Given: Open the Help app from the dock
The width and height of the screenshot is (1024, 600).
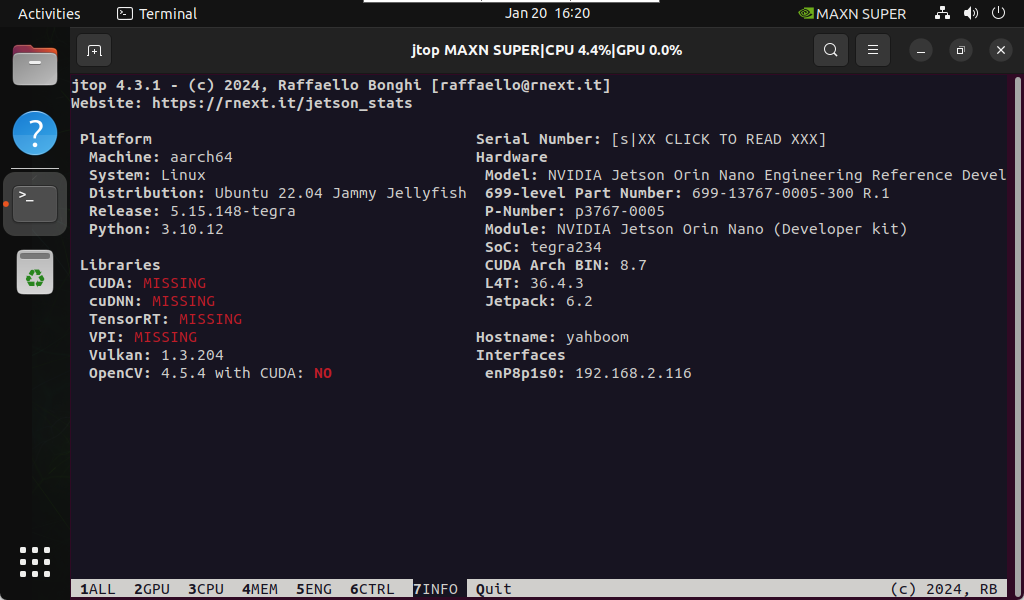Looking at the screenshot, I should [35, 133].
